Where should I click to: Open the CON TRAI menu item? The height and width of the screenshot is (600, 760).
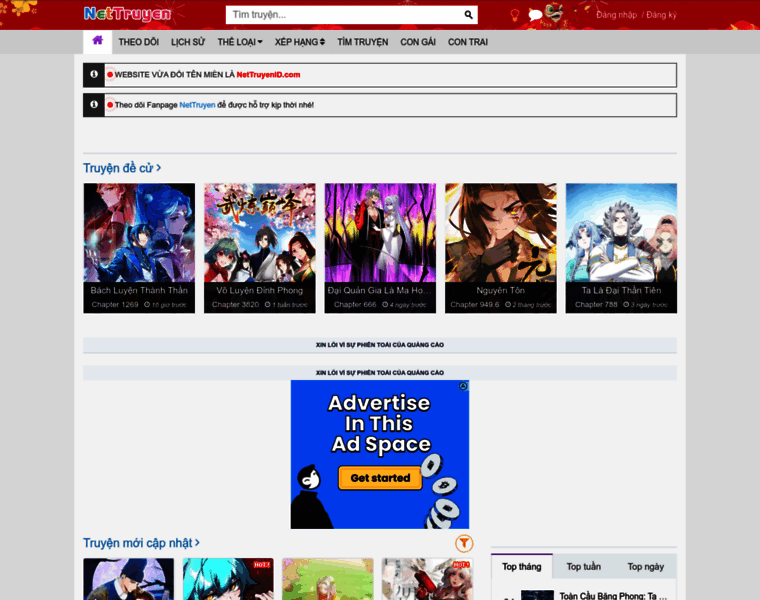click(468, 42)
